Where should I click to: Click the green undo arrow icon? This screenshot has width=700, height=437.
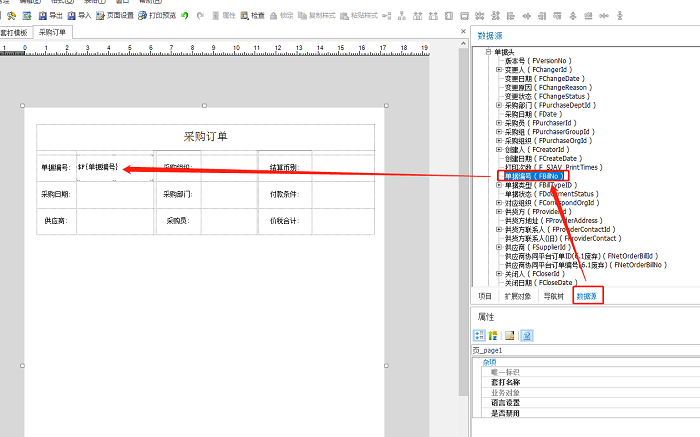184,16
